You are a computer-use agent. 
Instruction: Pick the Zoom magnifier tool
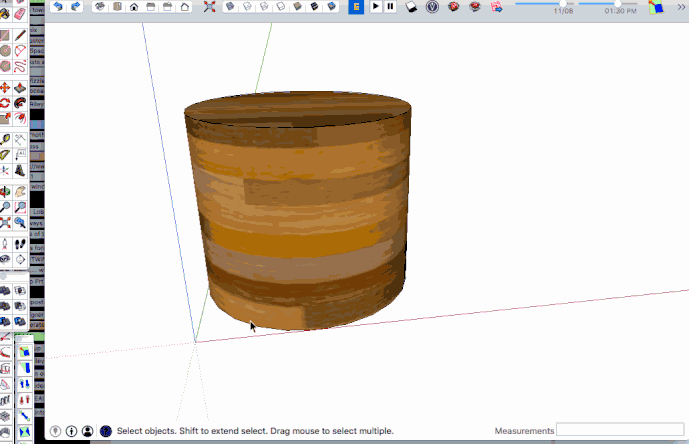[5, 207]
